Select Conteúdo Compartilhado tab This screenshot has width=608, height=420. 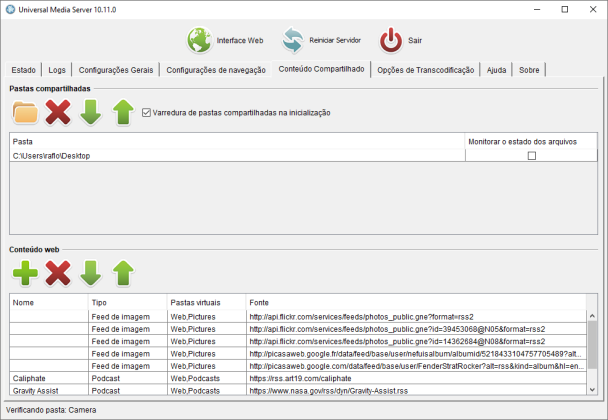click(x=321, y=69)
